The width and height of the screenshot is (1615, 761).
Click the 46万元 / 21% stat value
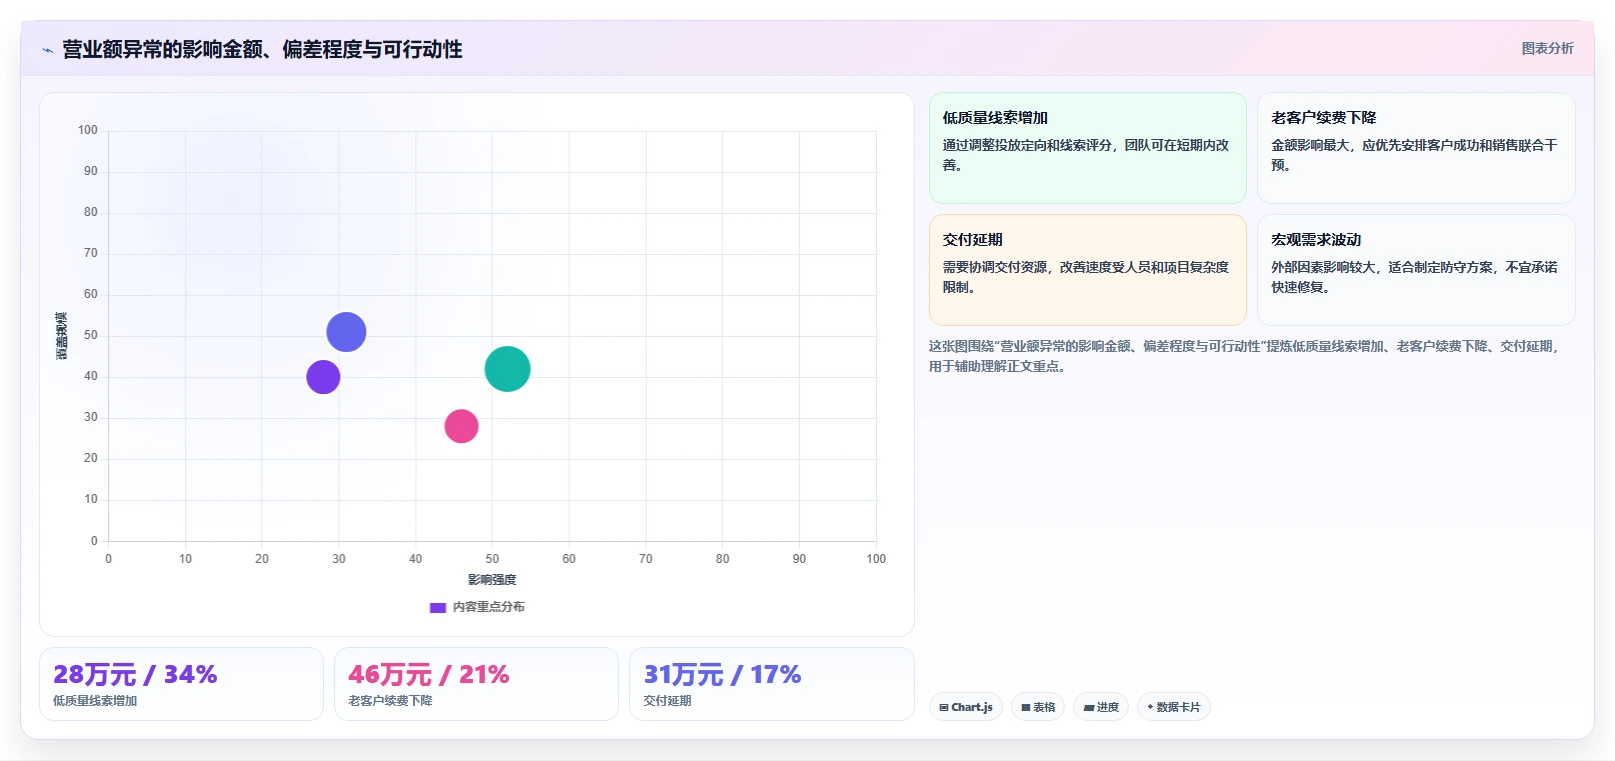[x=429, y=675]
